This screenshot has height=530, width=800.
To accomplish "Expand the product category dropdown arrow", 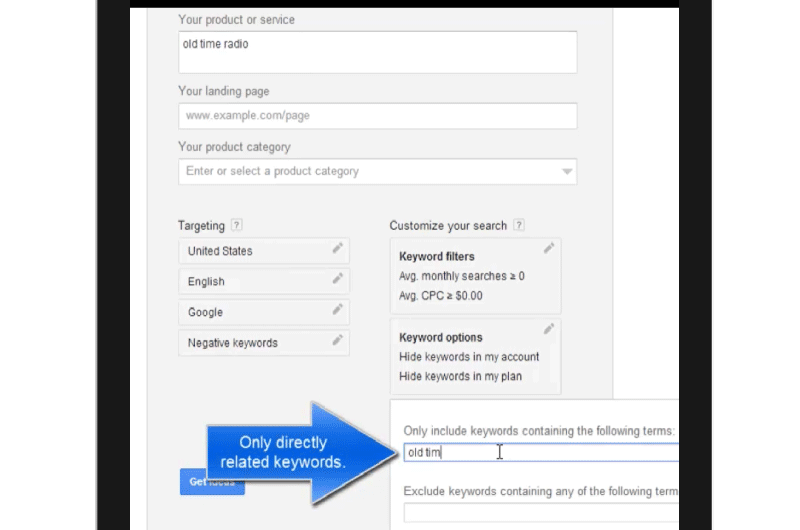I will 566,171.
